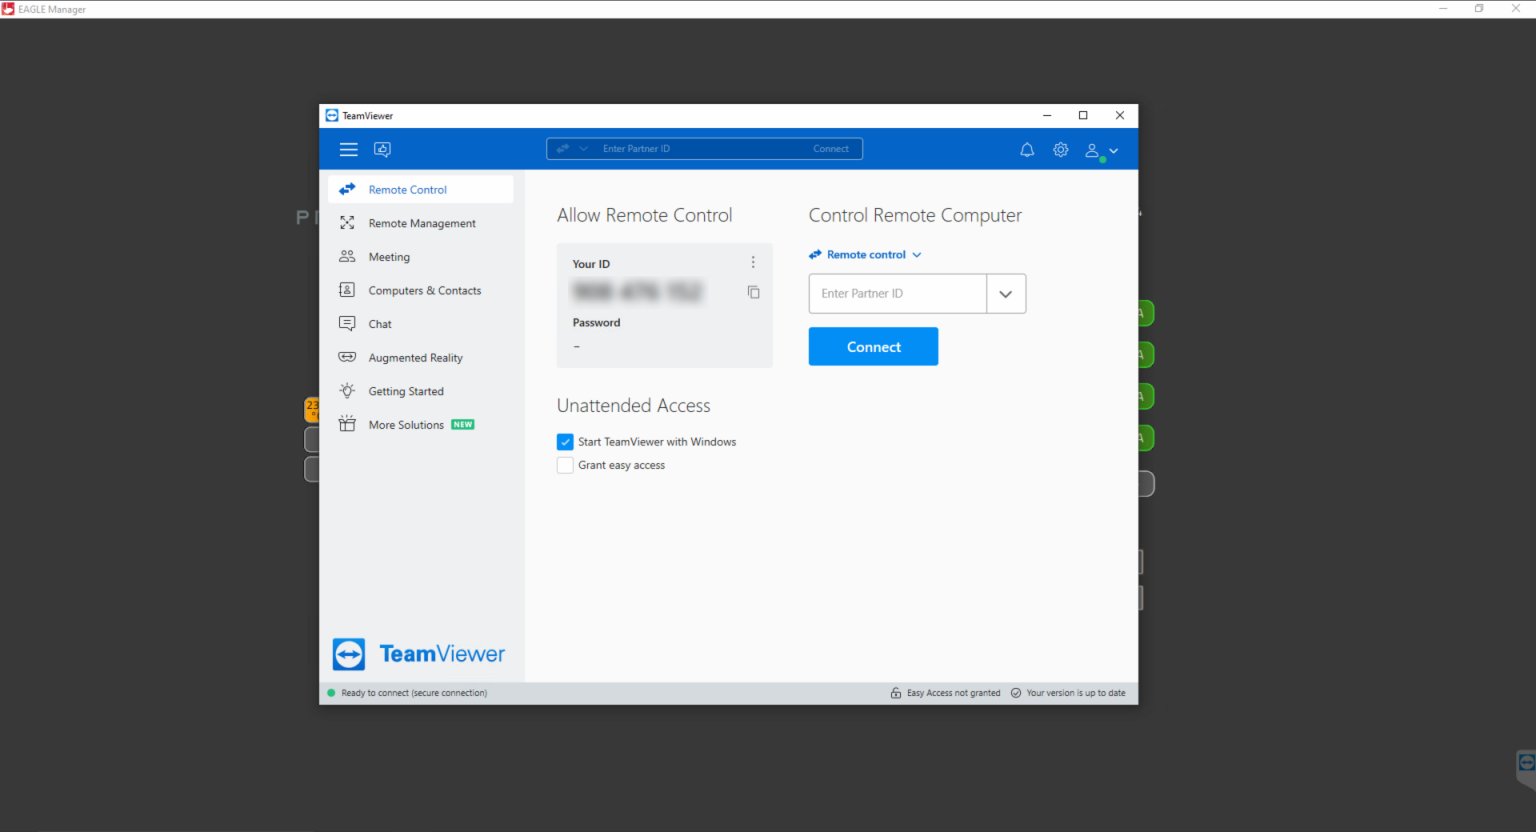The image size is (1536, 832).
Task: Click the Easy Access not granted status icon
Action: tap(896, 693)
